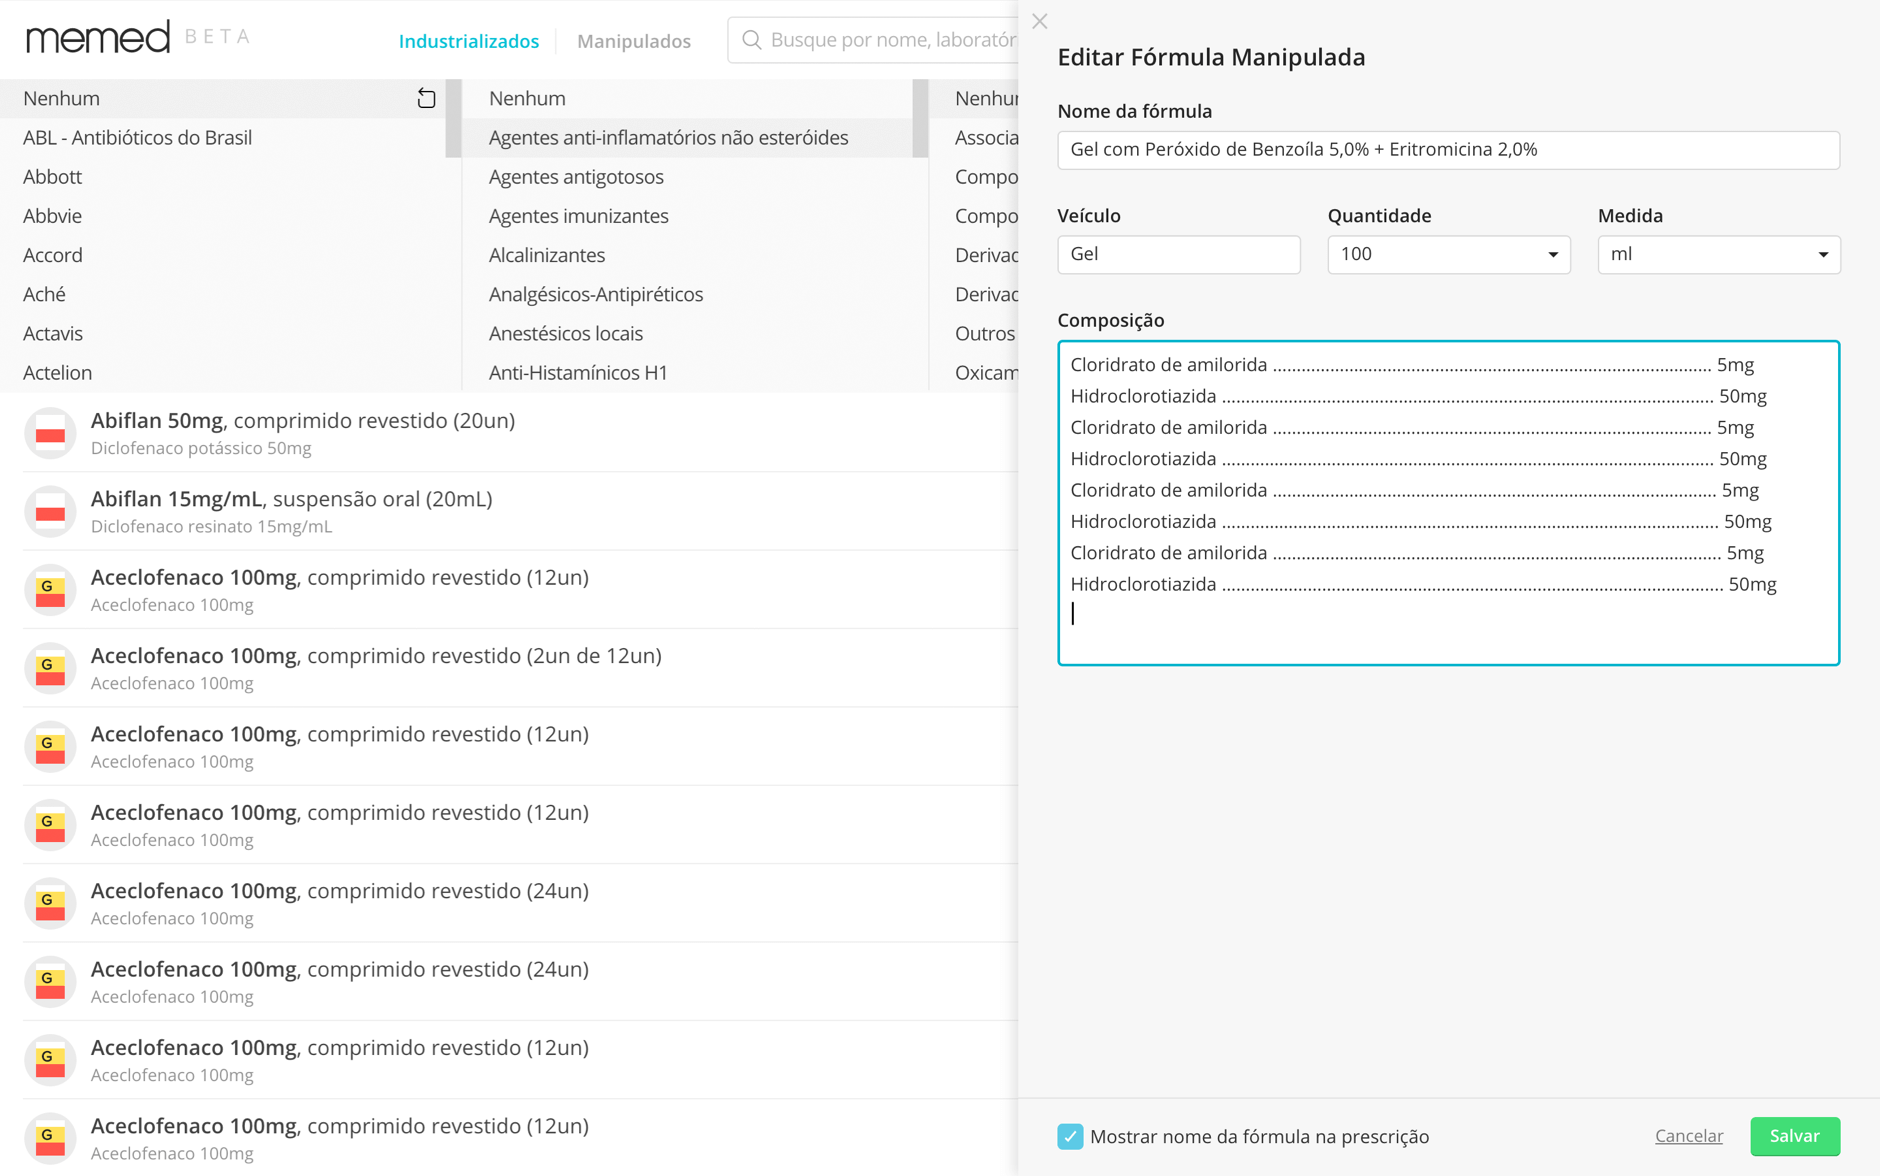
Task: Click the memed logo
Action: [x=98, y=38]
